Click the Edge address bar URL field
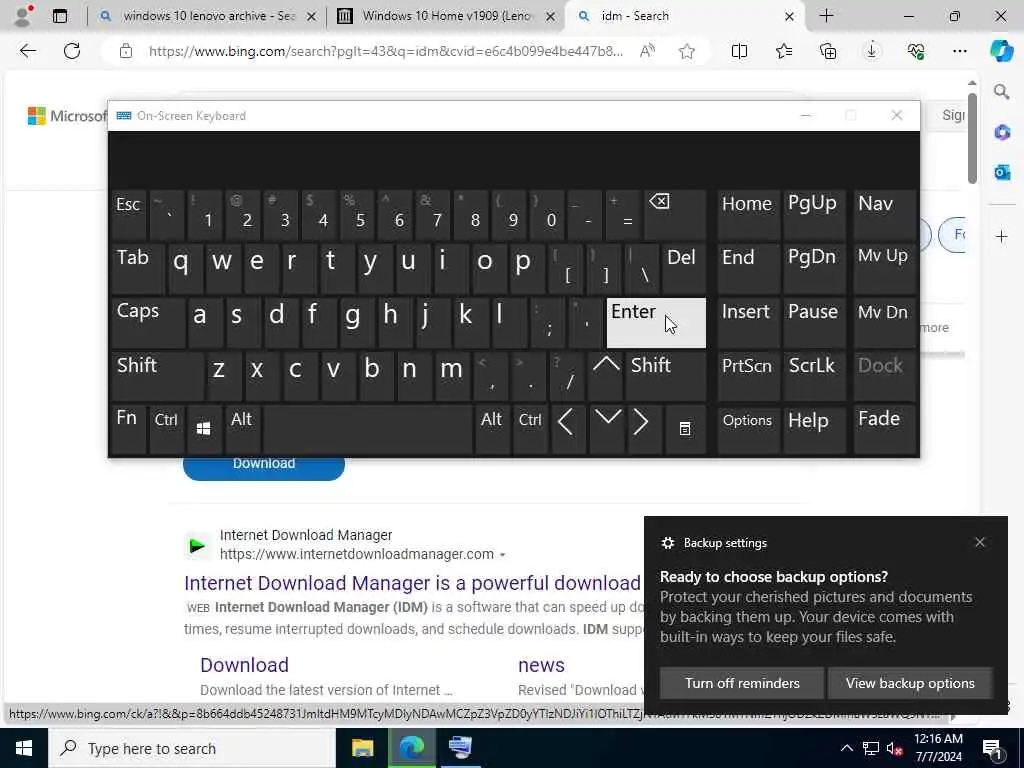 click(x=385, y=51)
